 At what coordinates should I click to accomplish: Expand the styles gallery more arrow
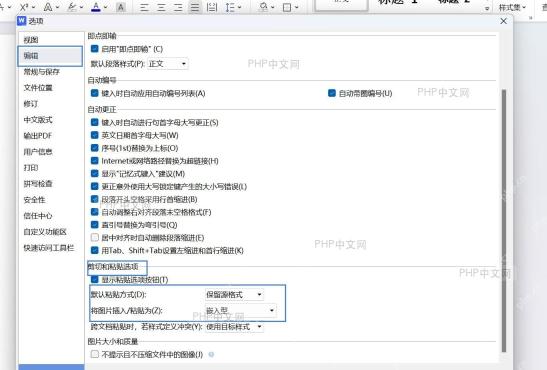[487, 8]
